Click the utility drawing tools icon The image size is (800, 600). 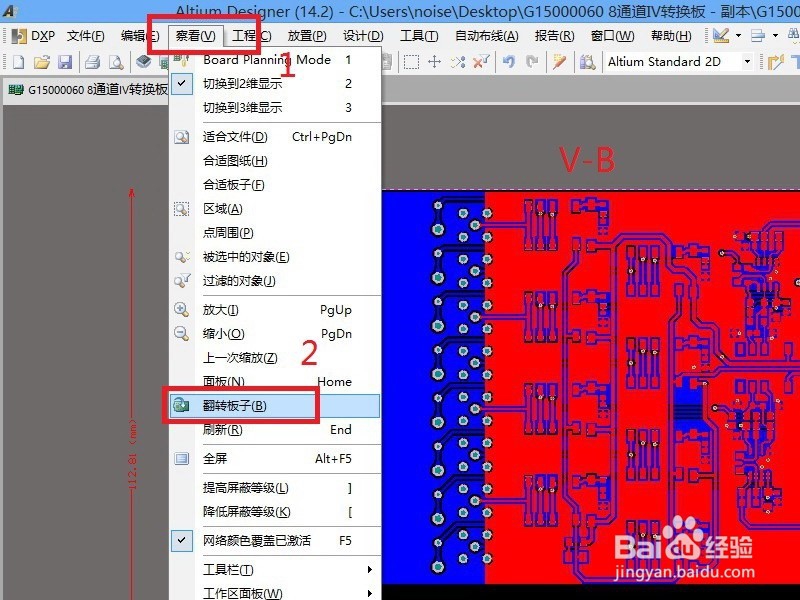720,35
